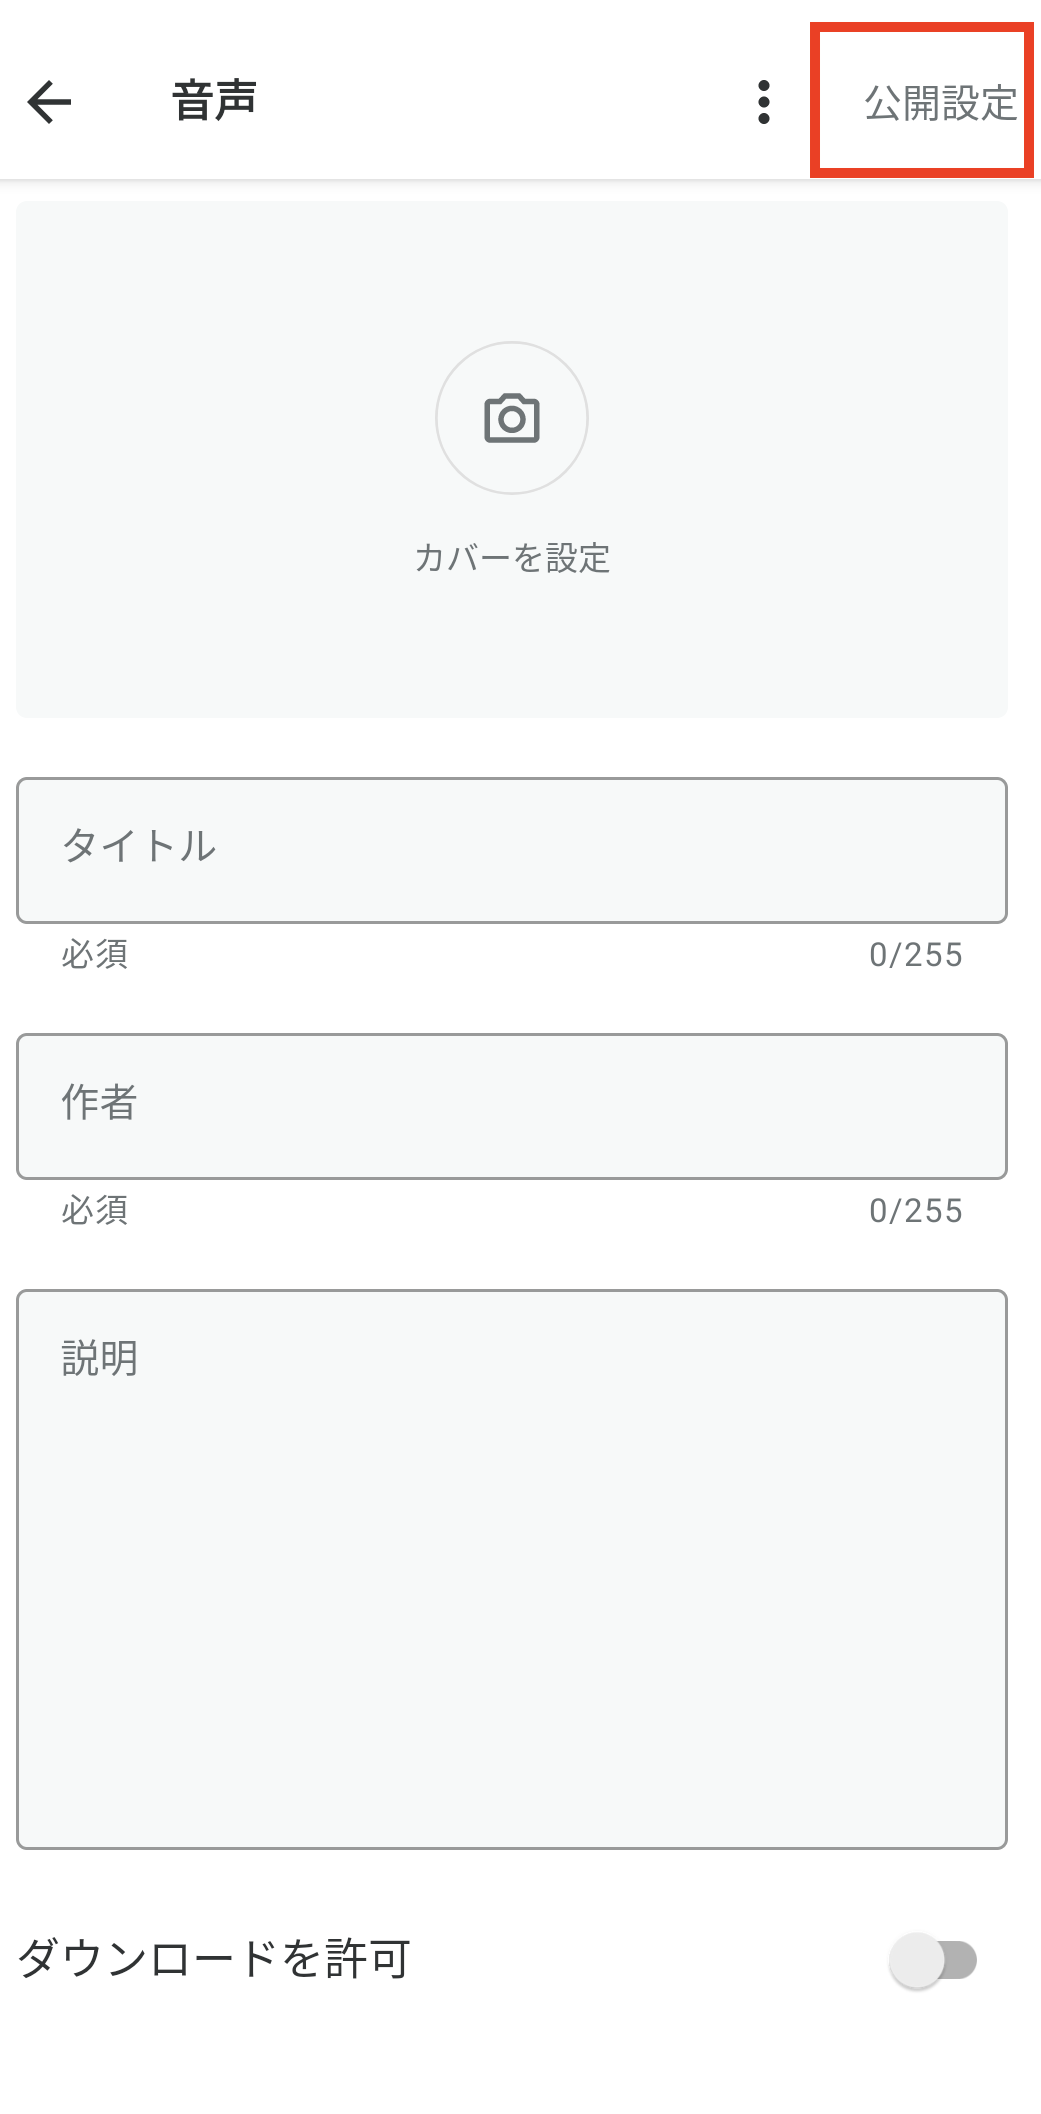Go back using the left arrow icon
Viewport: 1041px width, 2114px height.
coord(49,102)
